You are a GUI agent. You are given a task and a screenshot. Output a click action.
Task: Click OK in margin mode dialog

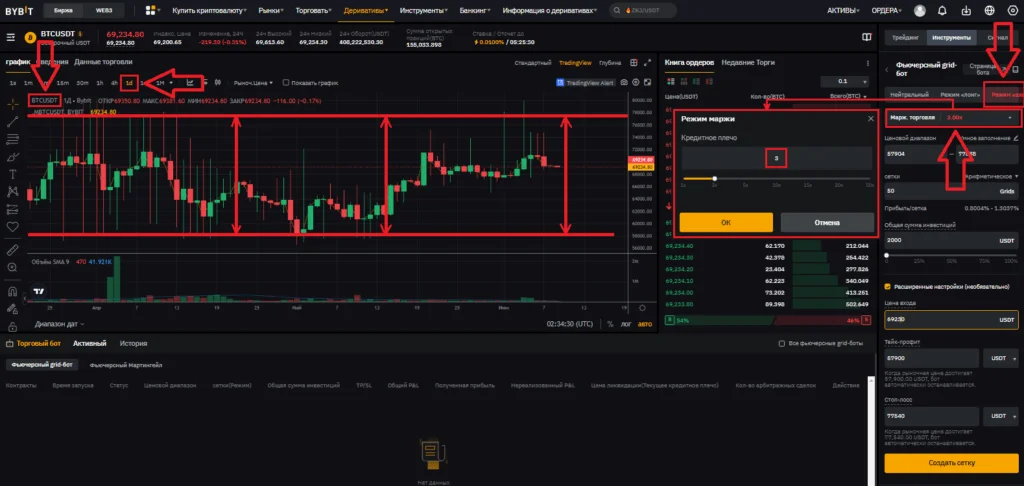click(x=726, y=222)
